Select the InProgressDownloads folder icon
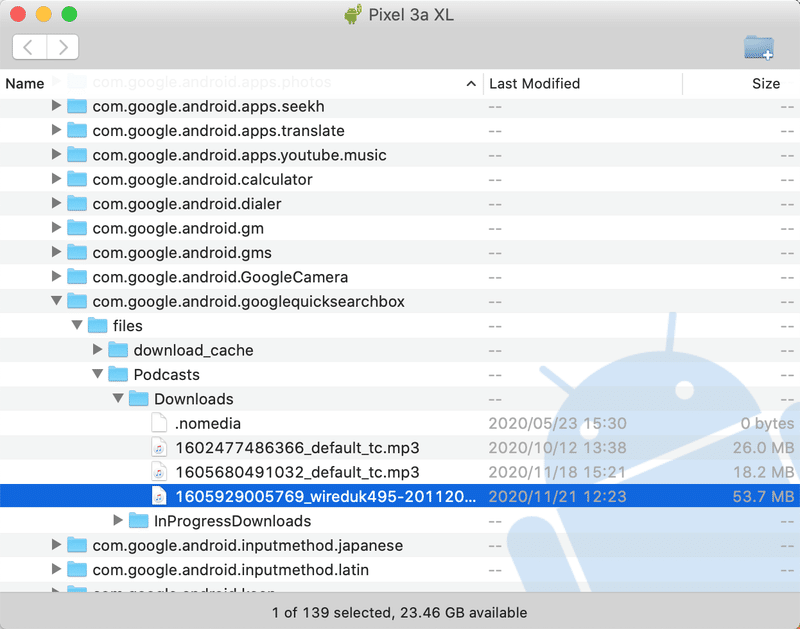Screen dimensions: 800x629 [139, 521]
